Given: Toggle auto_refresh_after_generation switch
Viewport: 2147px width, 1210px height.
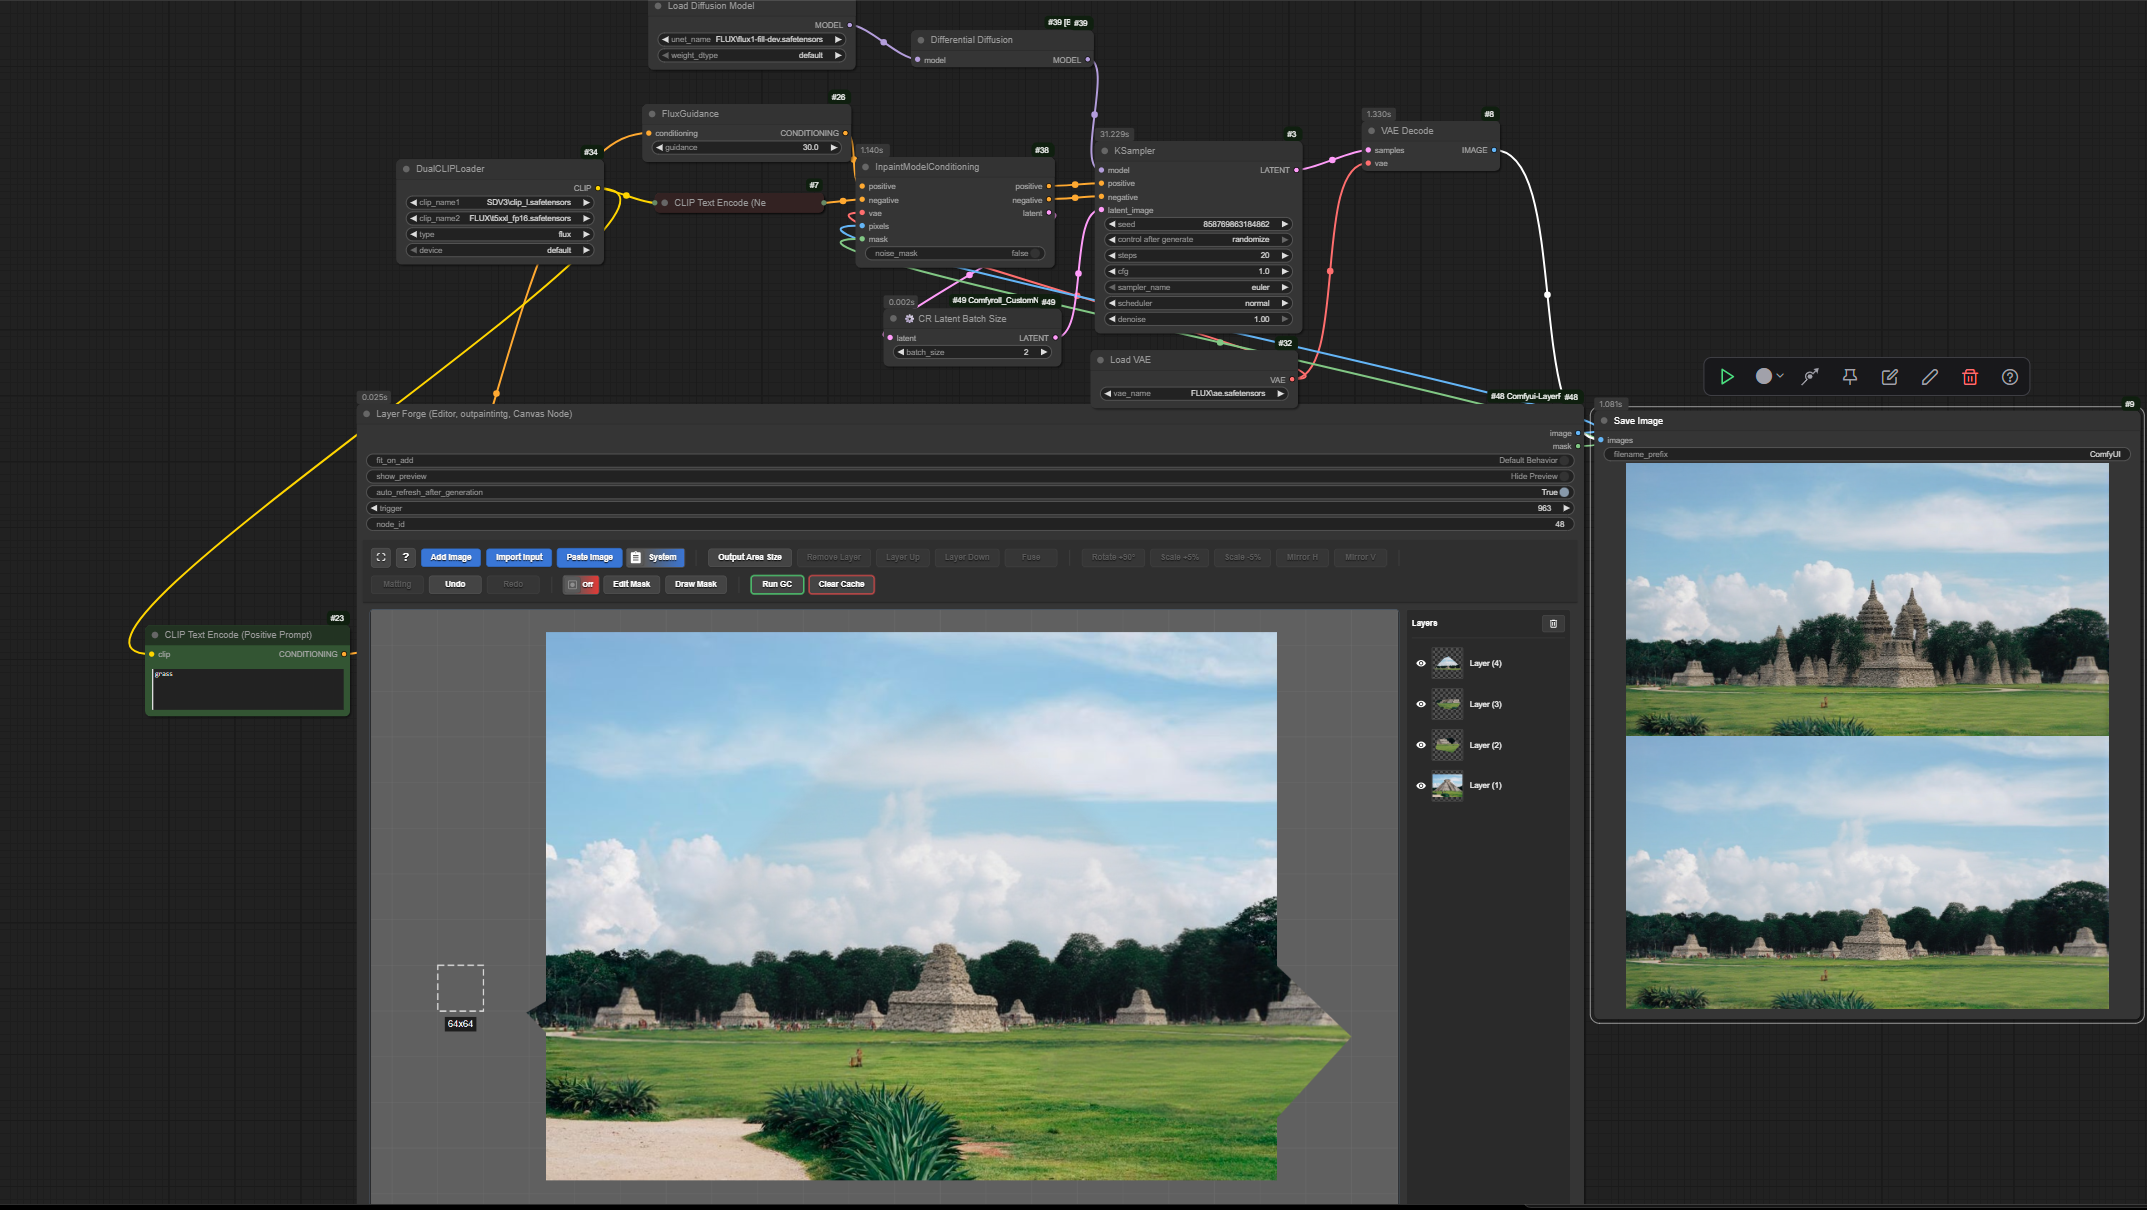Looking at the screenshot, I should click(1563, 492).
